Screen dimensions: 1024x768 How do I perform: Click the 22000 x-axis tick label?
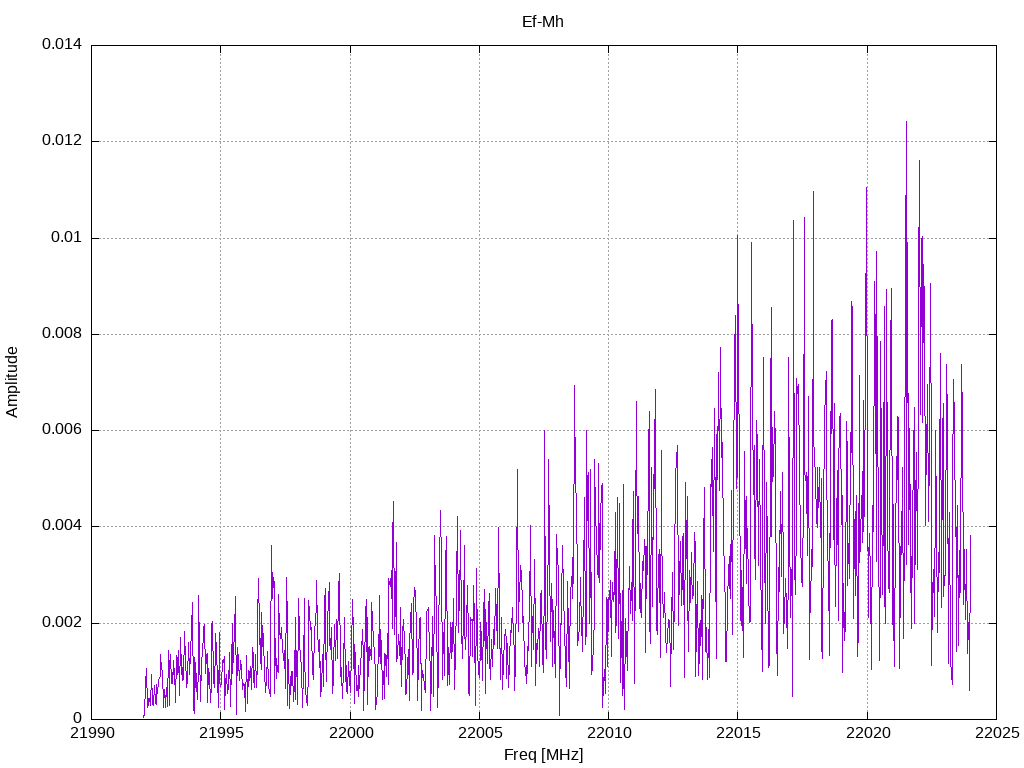click(x=349, y=734)
